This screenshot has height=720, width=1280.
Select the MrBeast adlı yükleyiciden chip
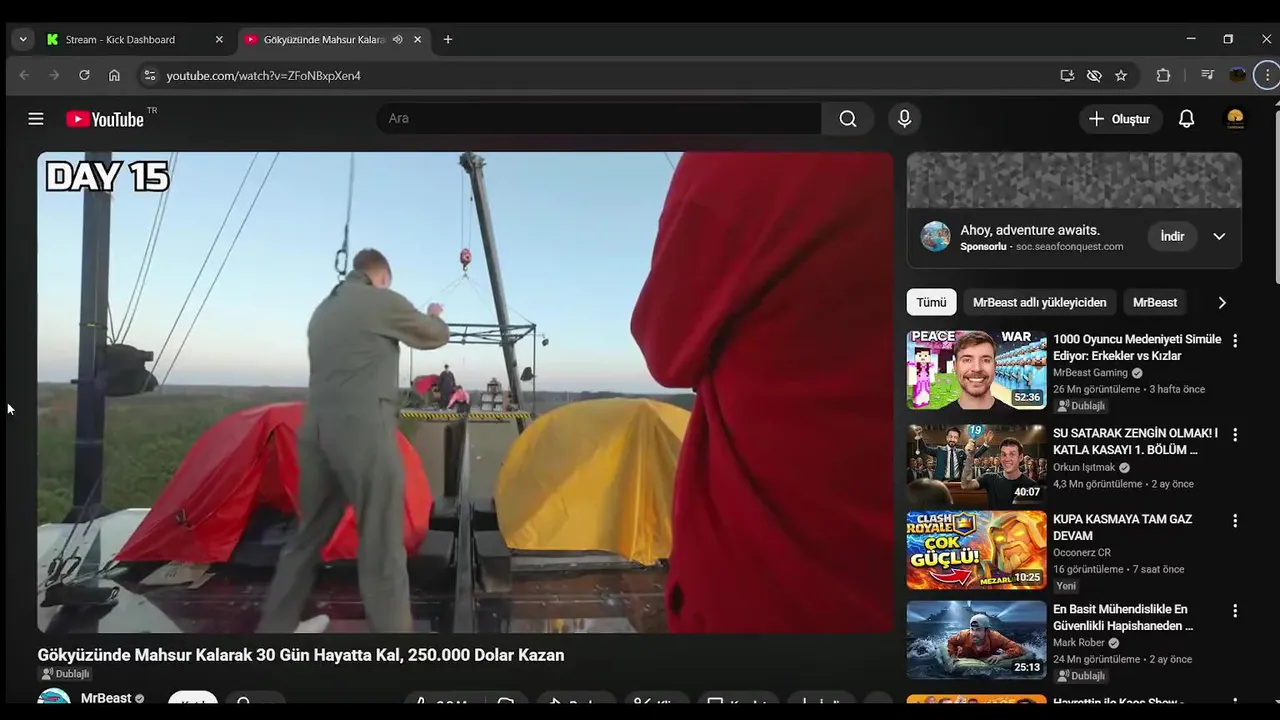[1039, 302]
